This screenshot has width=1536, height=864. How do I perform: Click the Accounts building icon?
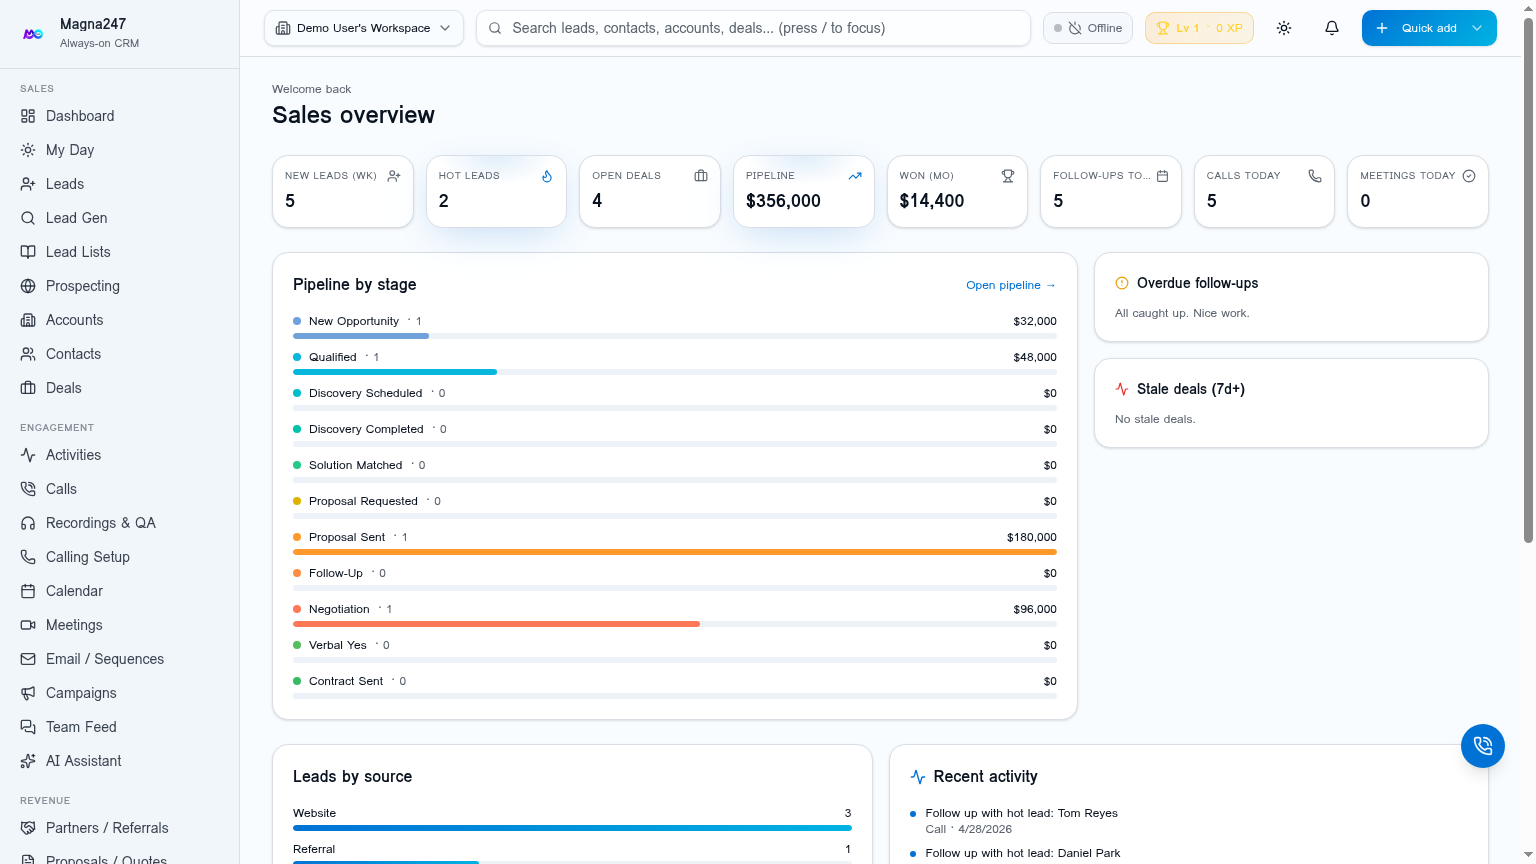click(x=28, y=320)
